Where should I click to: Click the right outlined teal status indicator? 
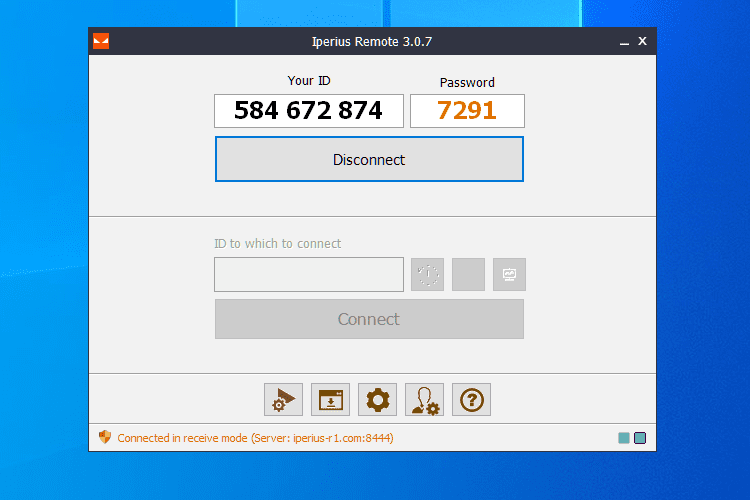640,438
